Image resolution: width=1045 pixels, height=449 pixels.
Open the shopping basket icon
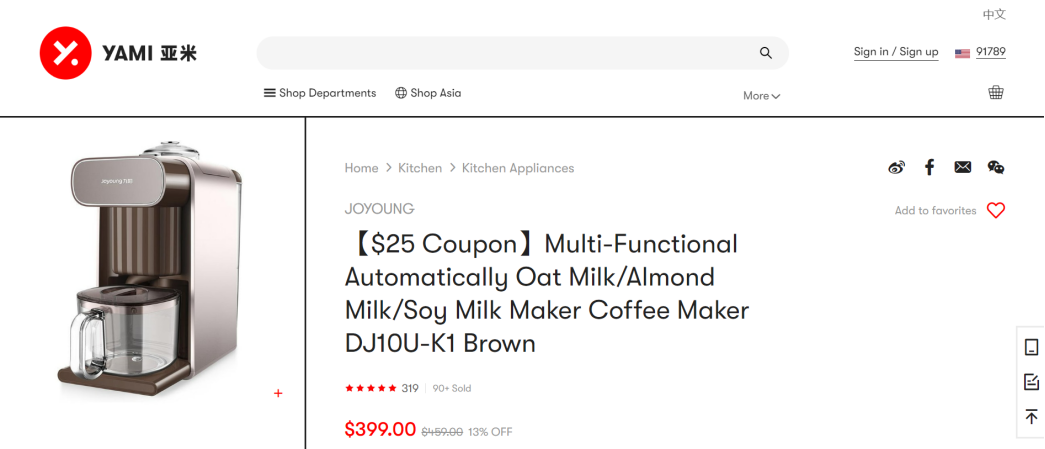coord(996,92)
